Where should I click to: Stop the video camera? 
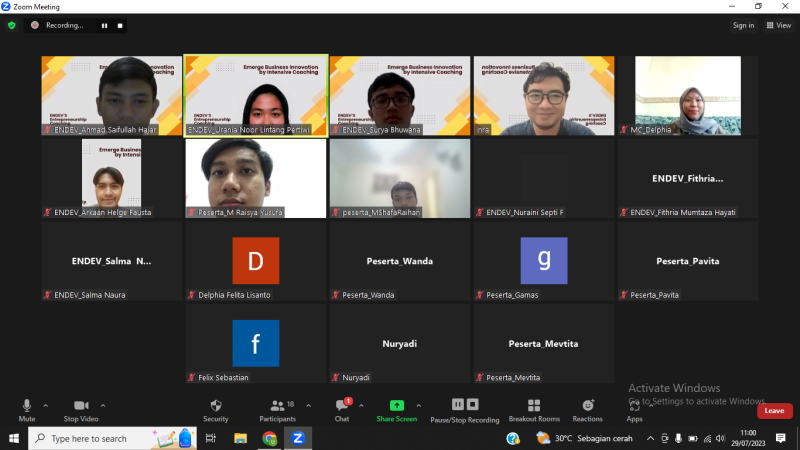point(81,410)
